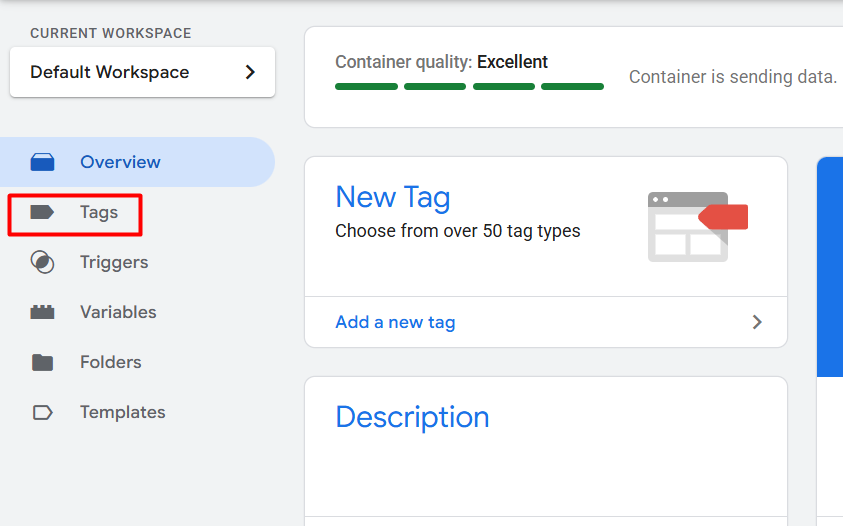Viewport: 843px width, 526px height.
Task: Click the Overview icon in the sidebar
Action: 42,162
